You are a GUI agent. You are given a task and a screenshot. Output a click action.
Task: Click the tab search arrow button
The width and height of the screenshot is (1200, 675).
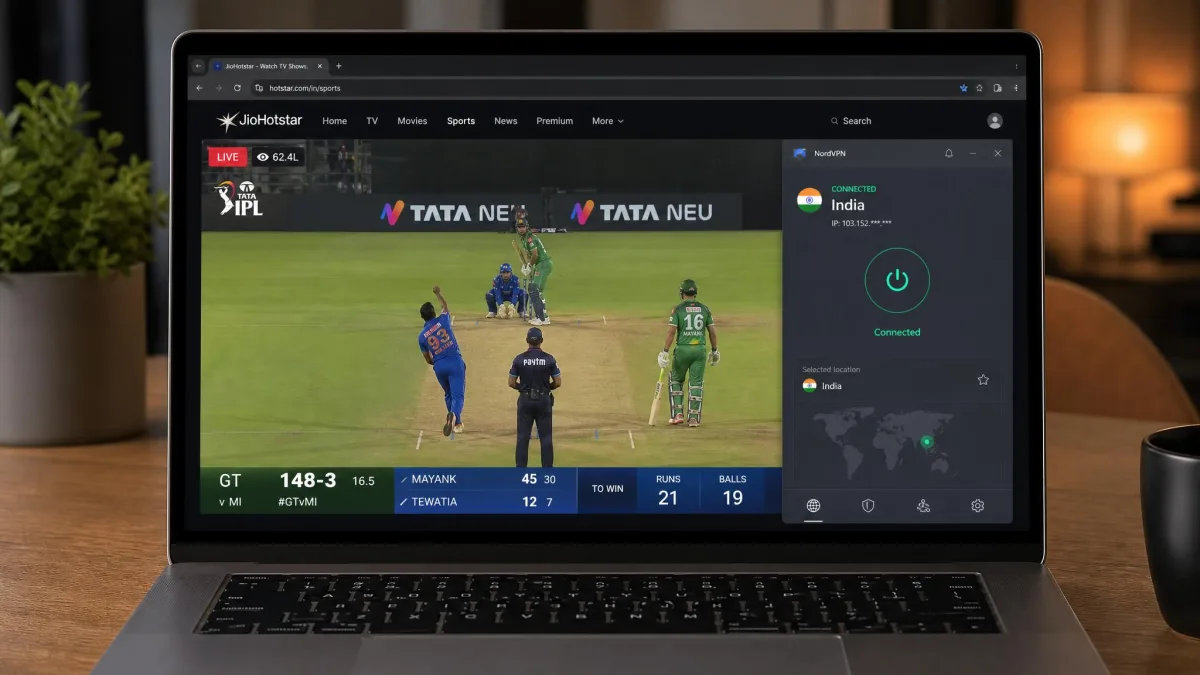pos(198,66)
